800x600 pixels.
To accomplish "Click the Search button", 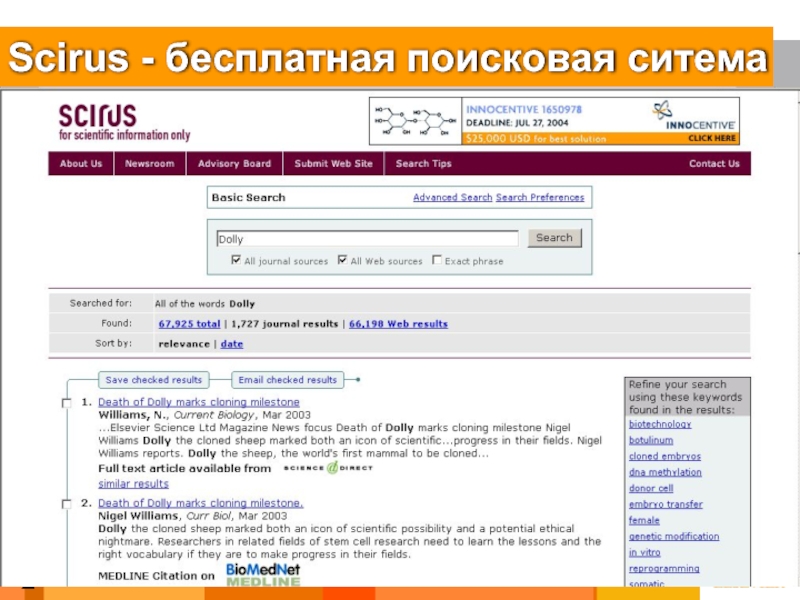I will click(x=555, y=238).
